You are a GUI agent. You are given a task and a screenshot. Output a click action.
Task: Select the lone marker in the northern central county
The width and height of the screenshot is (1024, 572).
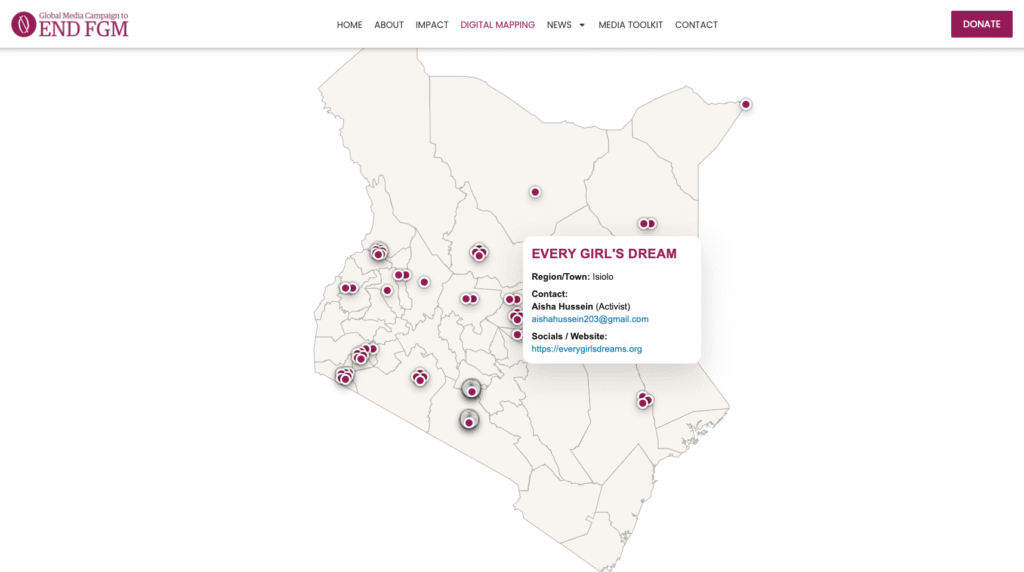[x=535, y=192]
